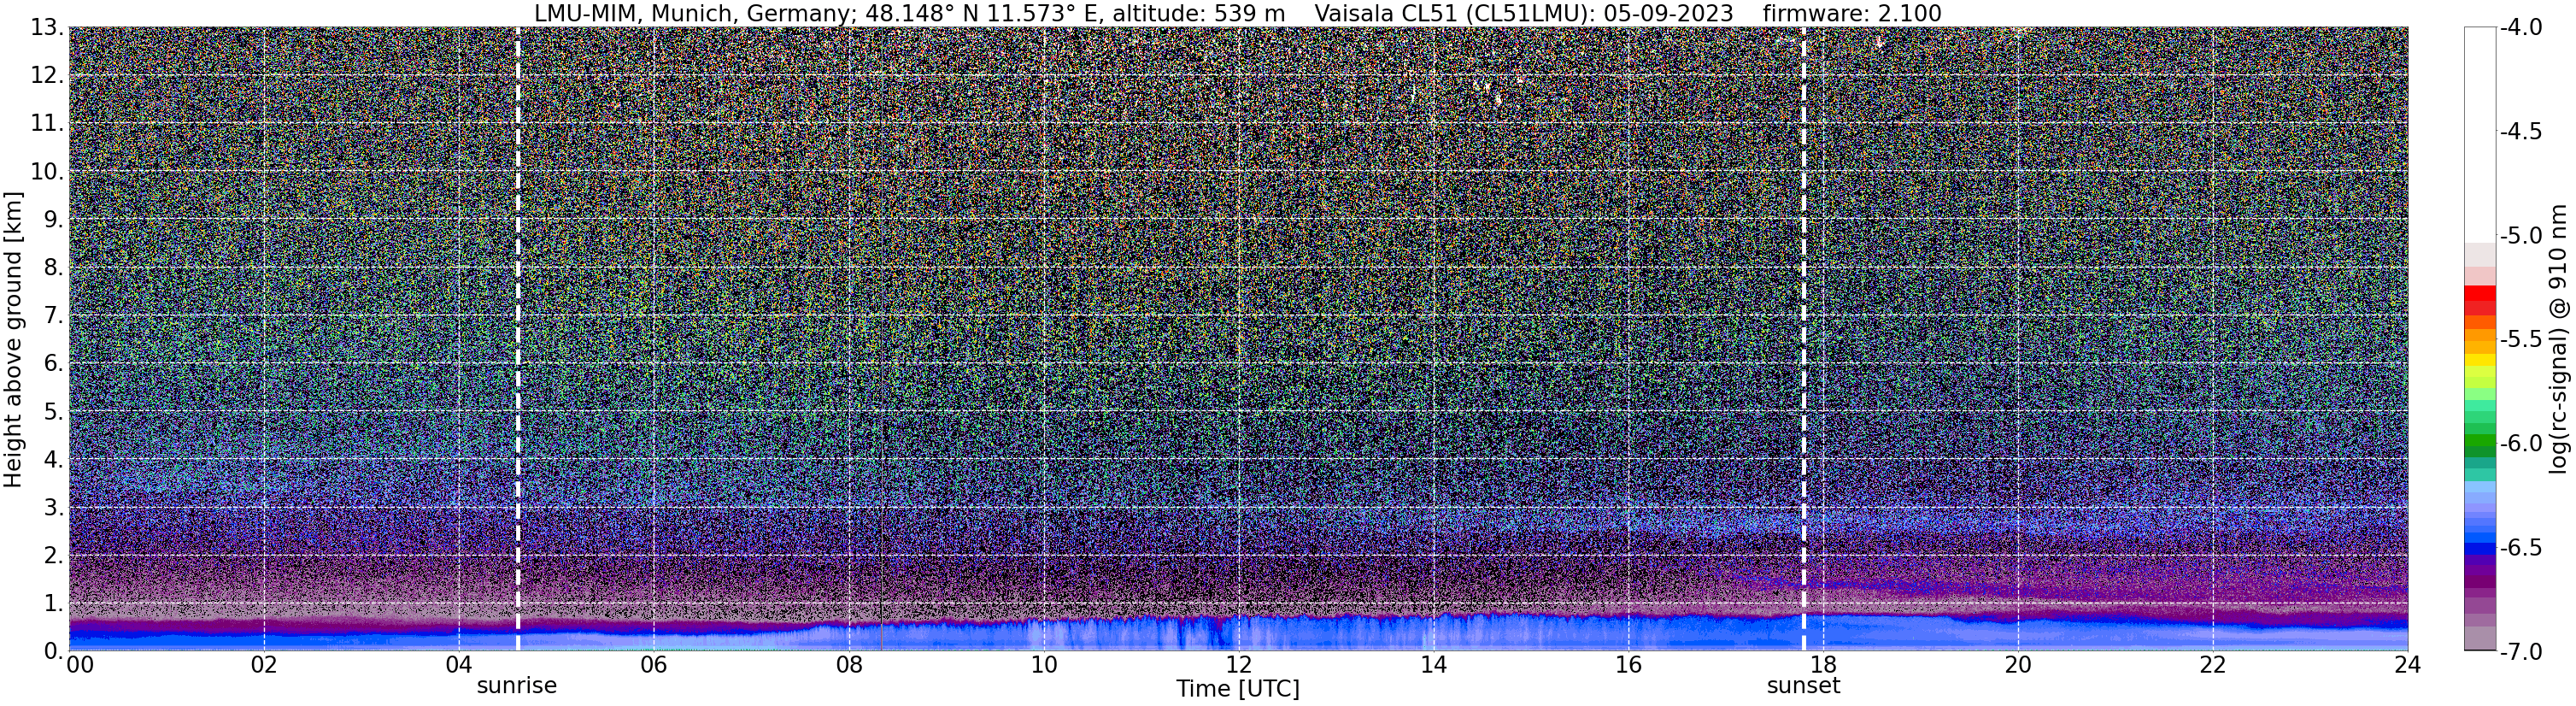Click 'Vaisala CL51 (CL51LMU): 05-09-2023' in title

[x=1524, y=13]
